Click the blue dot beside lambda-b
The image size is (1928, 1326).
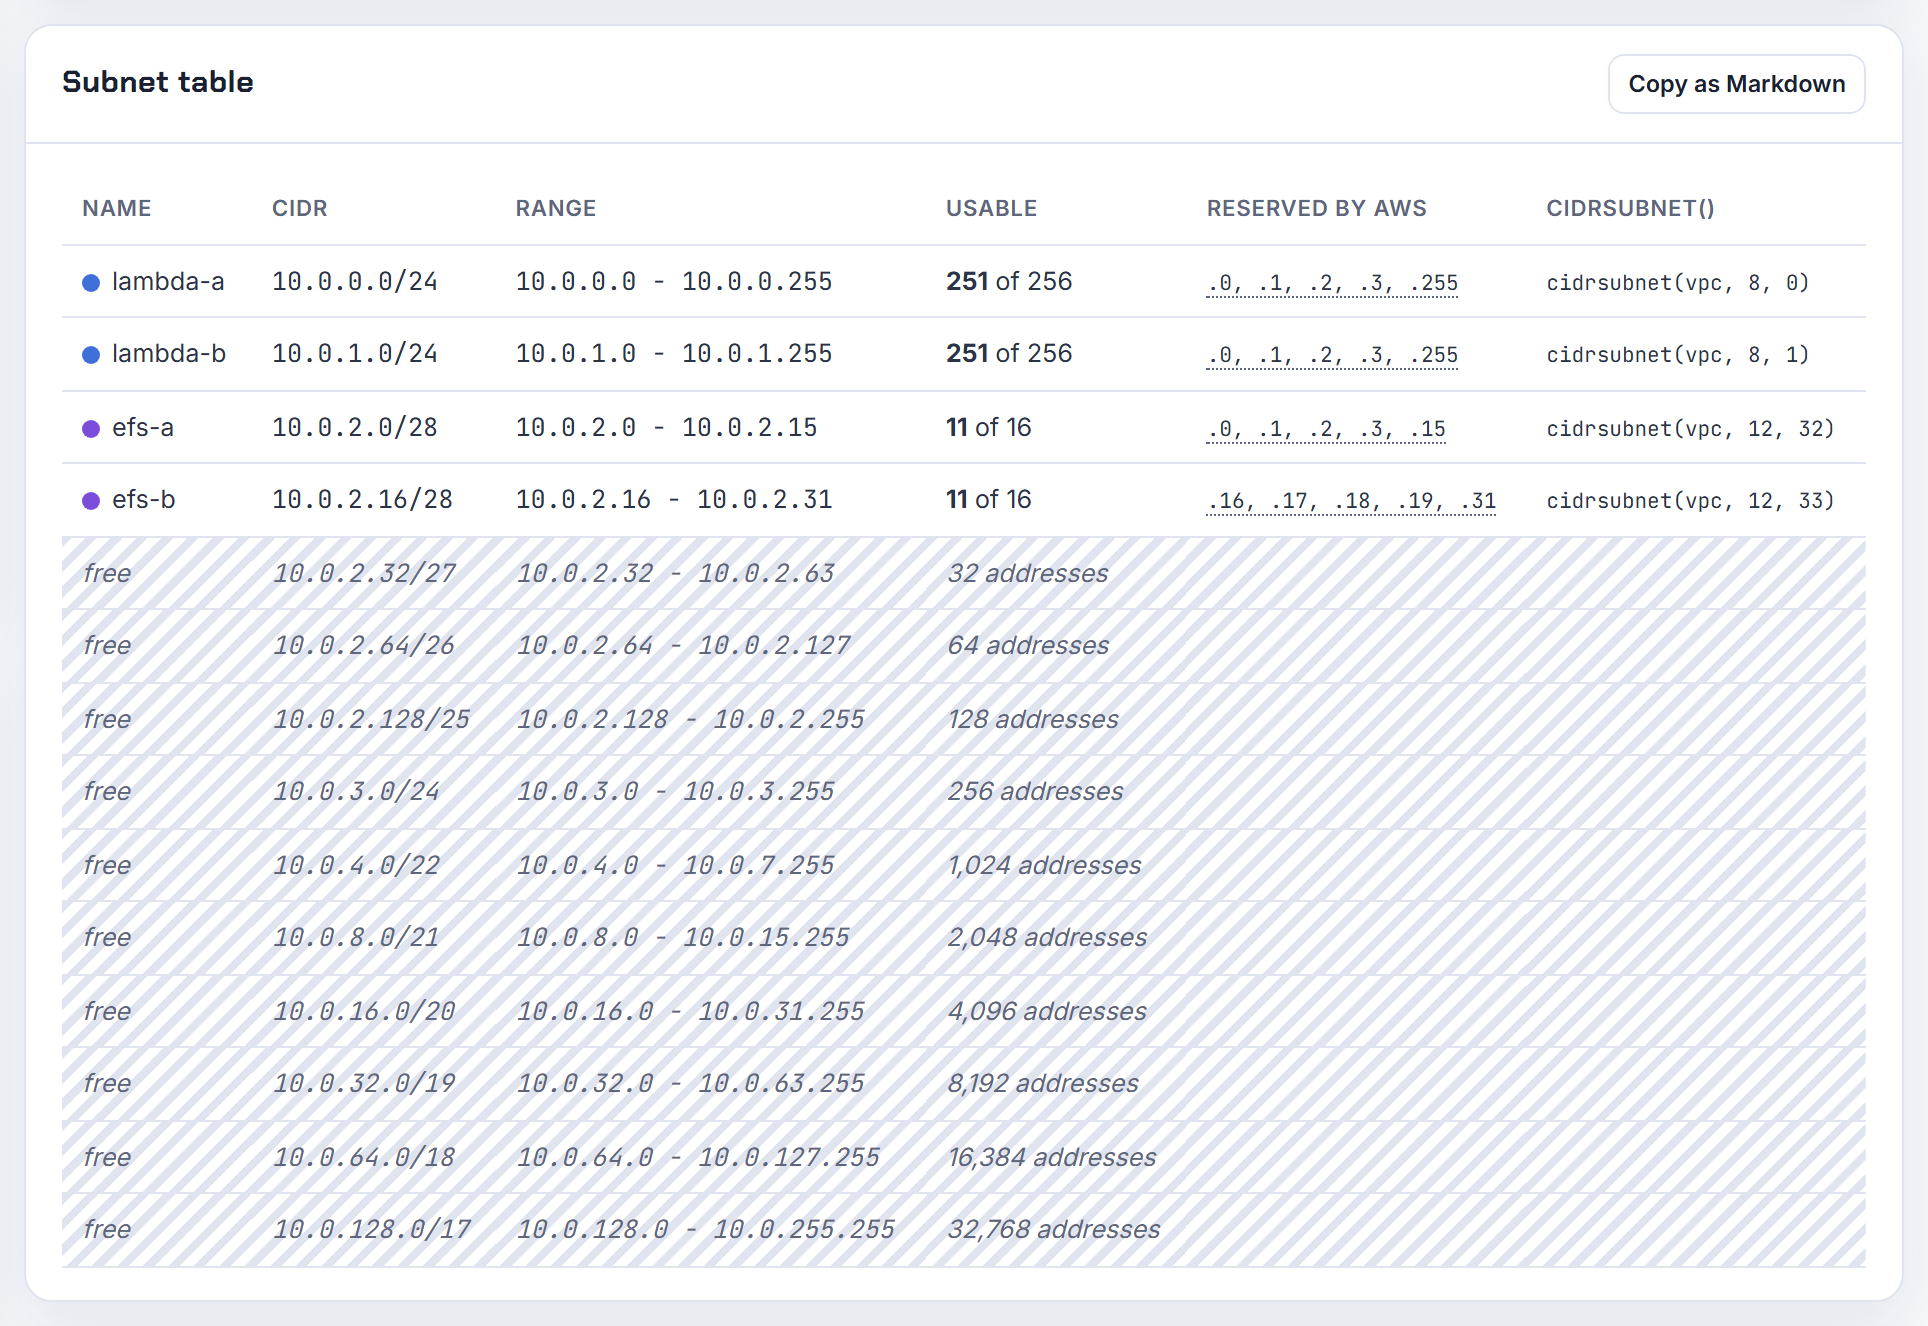91,355
